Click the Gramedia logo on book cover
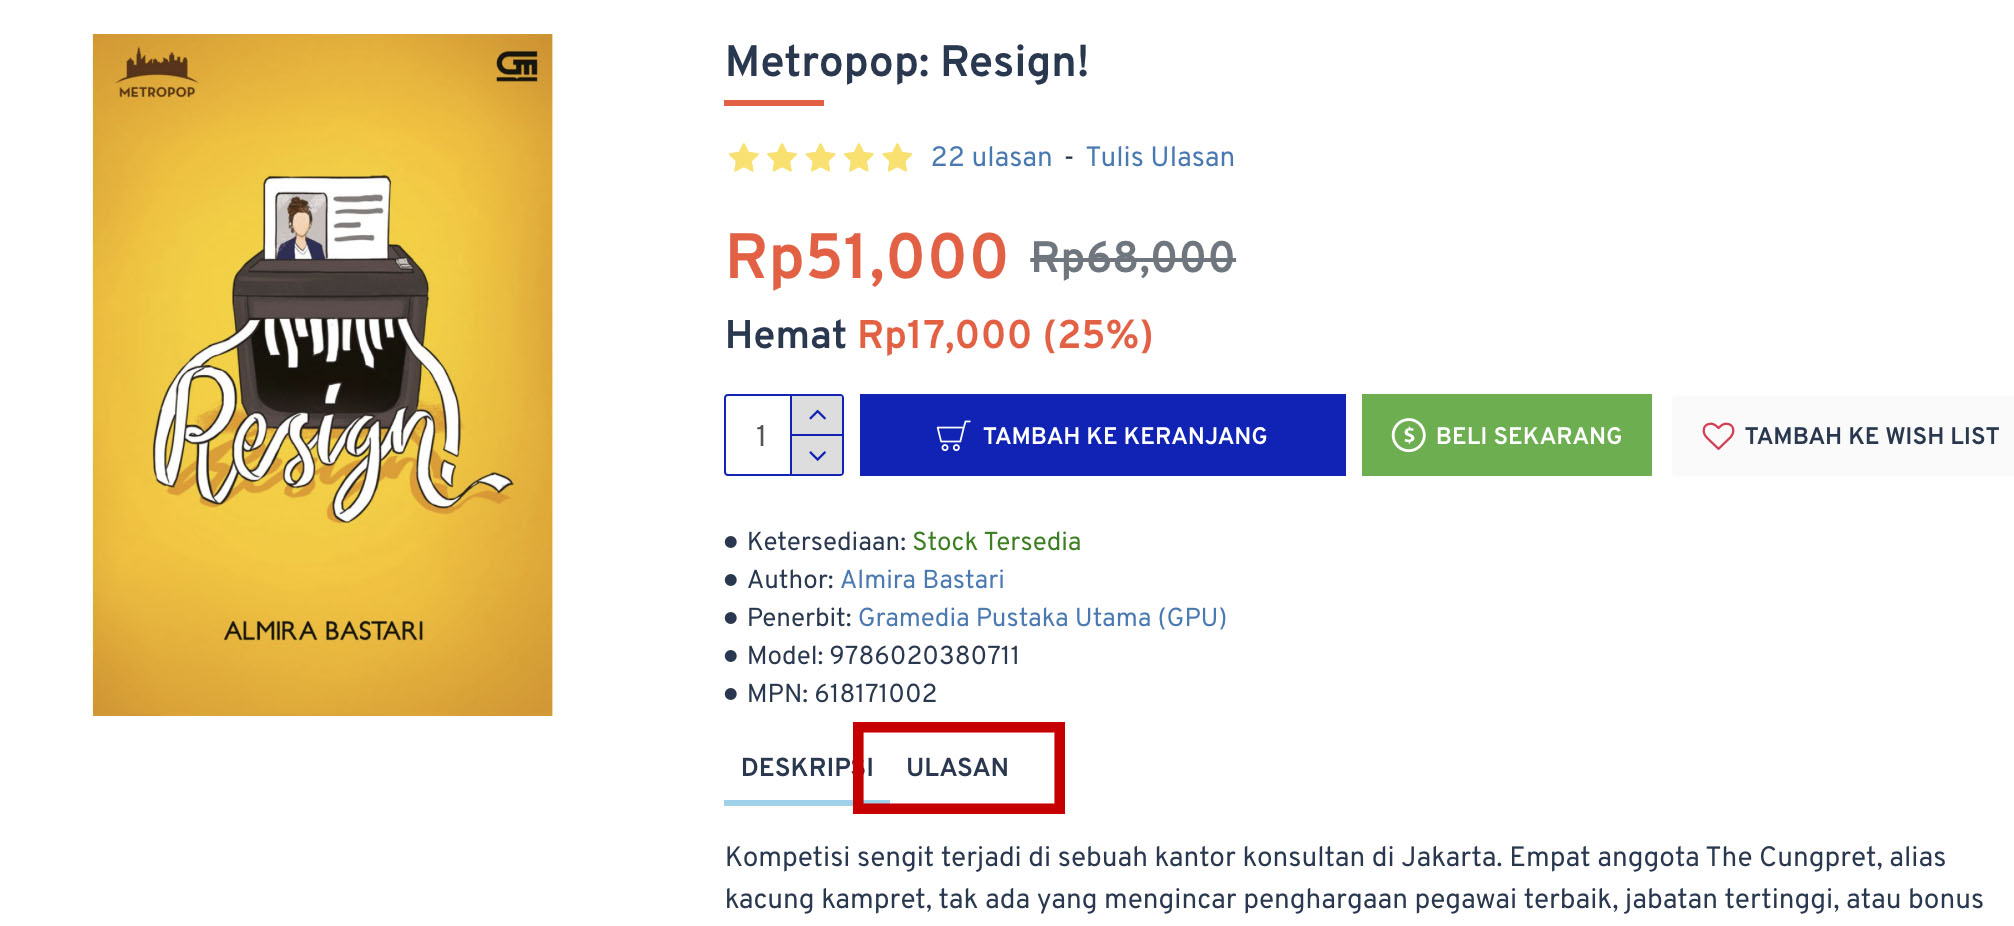 pyautogui.click(x=517, y=66)
